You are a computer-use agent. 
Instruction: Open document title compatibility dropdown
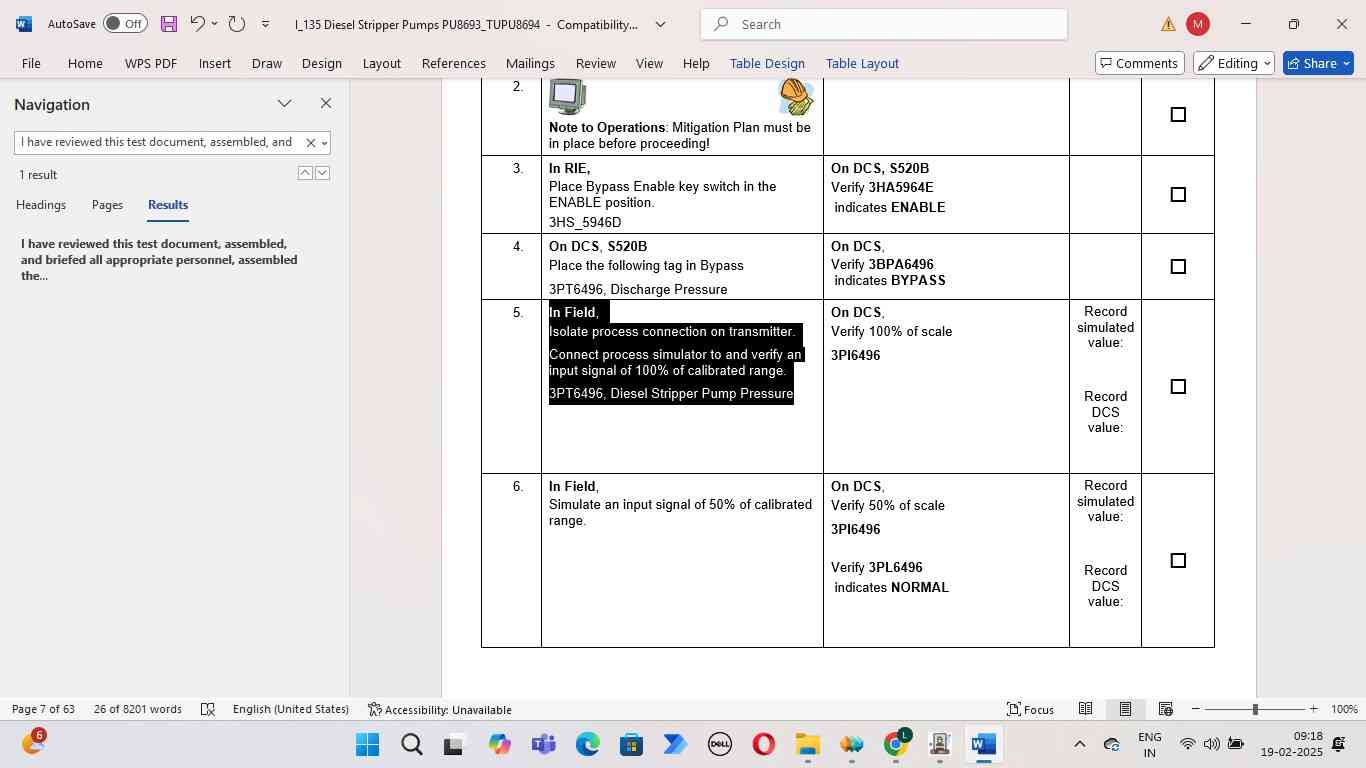(660, 24)
